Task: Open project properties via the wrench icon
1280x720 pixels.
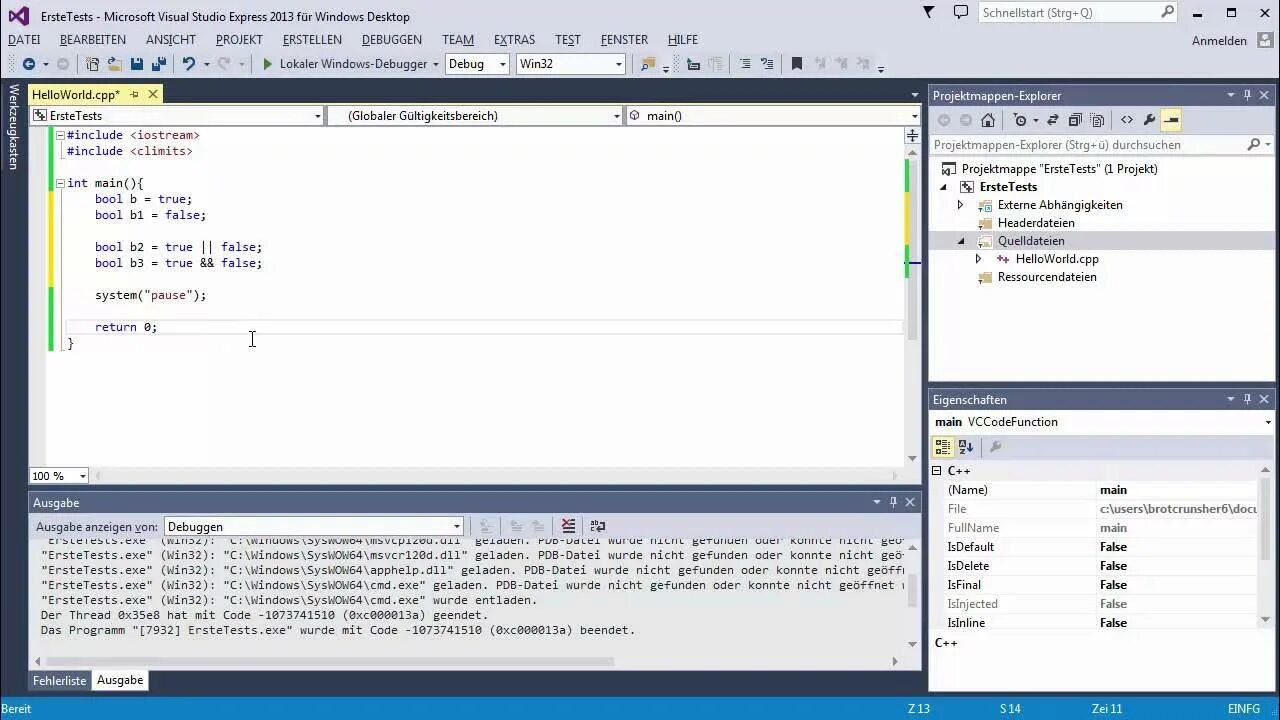Action: pos(1149,120)
